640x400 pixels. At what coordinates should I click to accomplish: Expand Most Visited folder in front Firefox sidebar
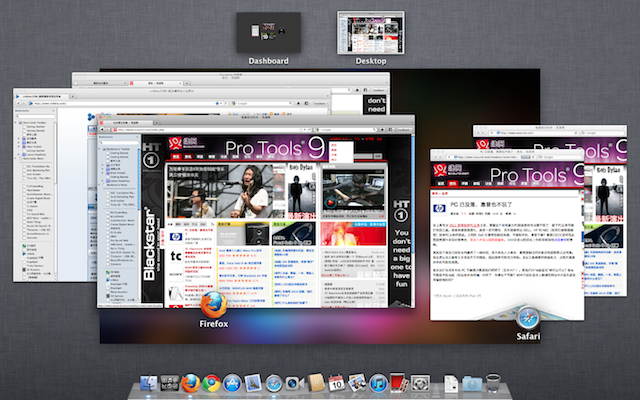point(103,173)
